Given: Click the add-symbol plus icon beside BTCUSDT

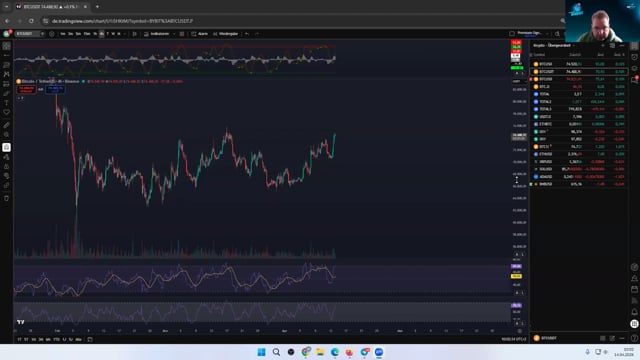Looking at the screenshot, I should [x=52, y=34].
